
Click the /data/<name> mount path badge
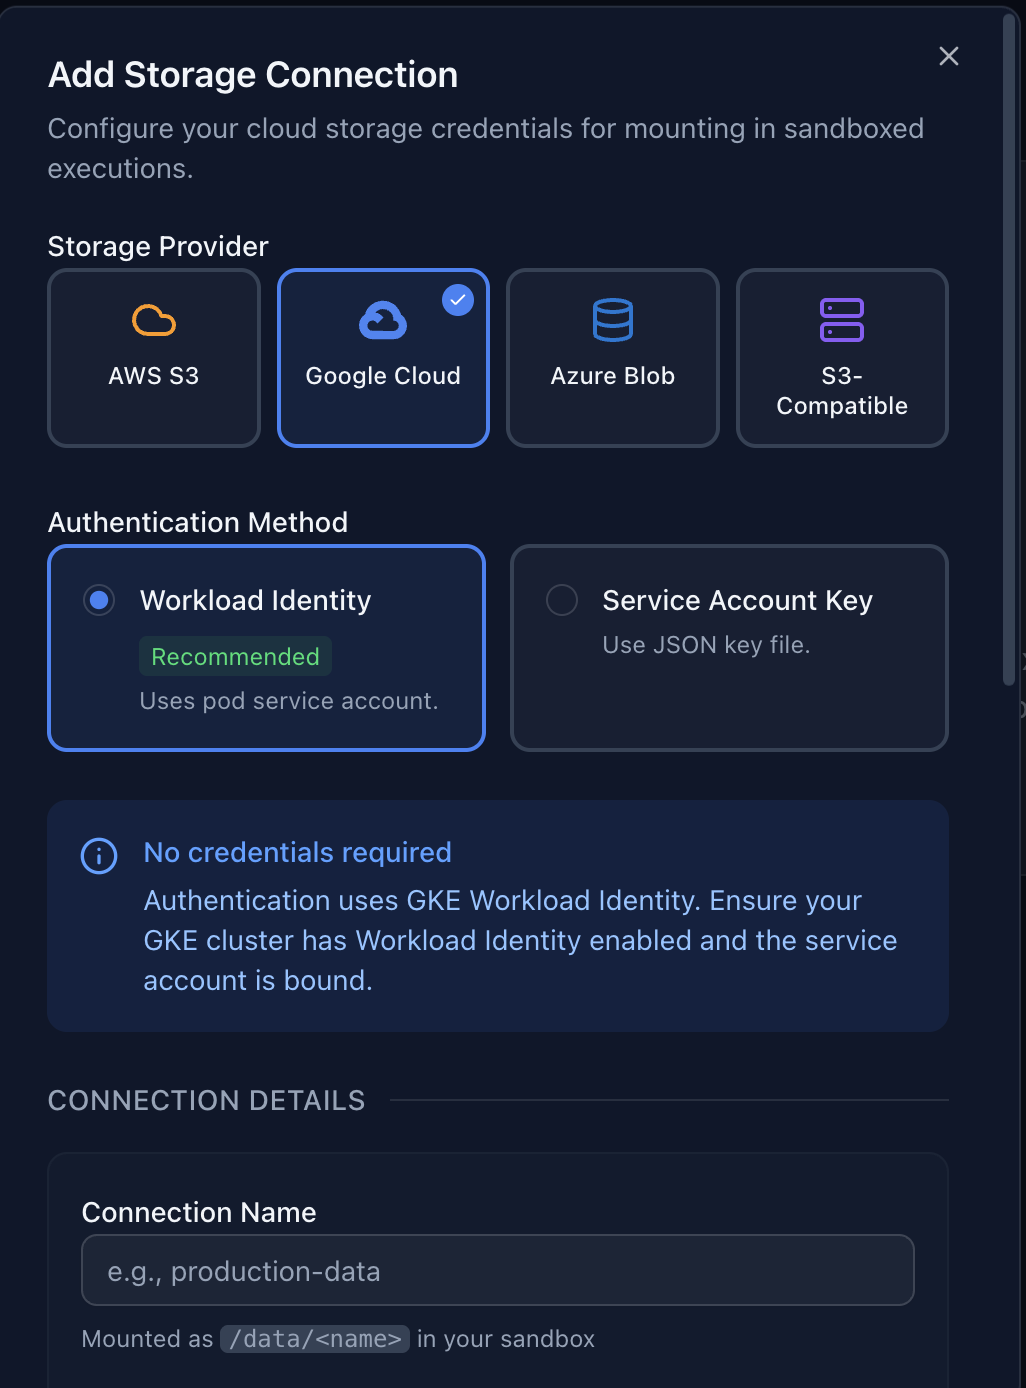coord(314,1338)
